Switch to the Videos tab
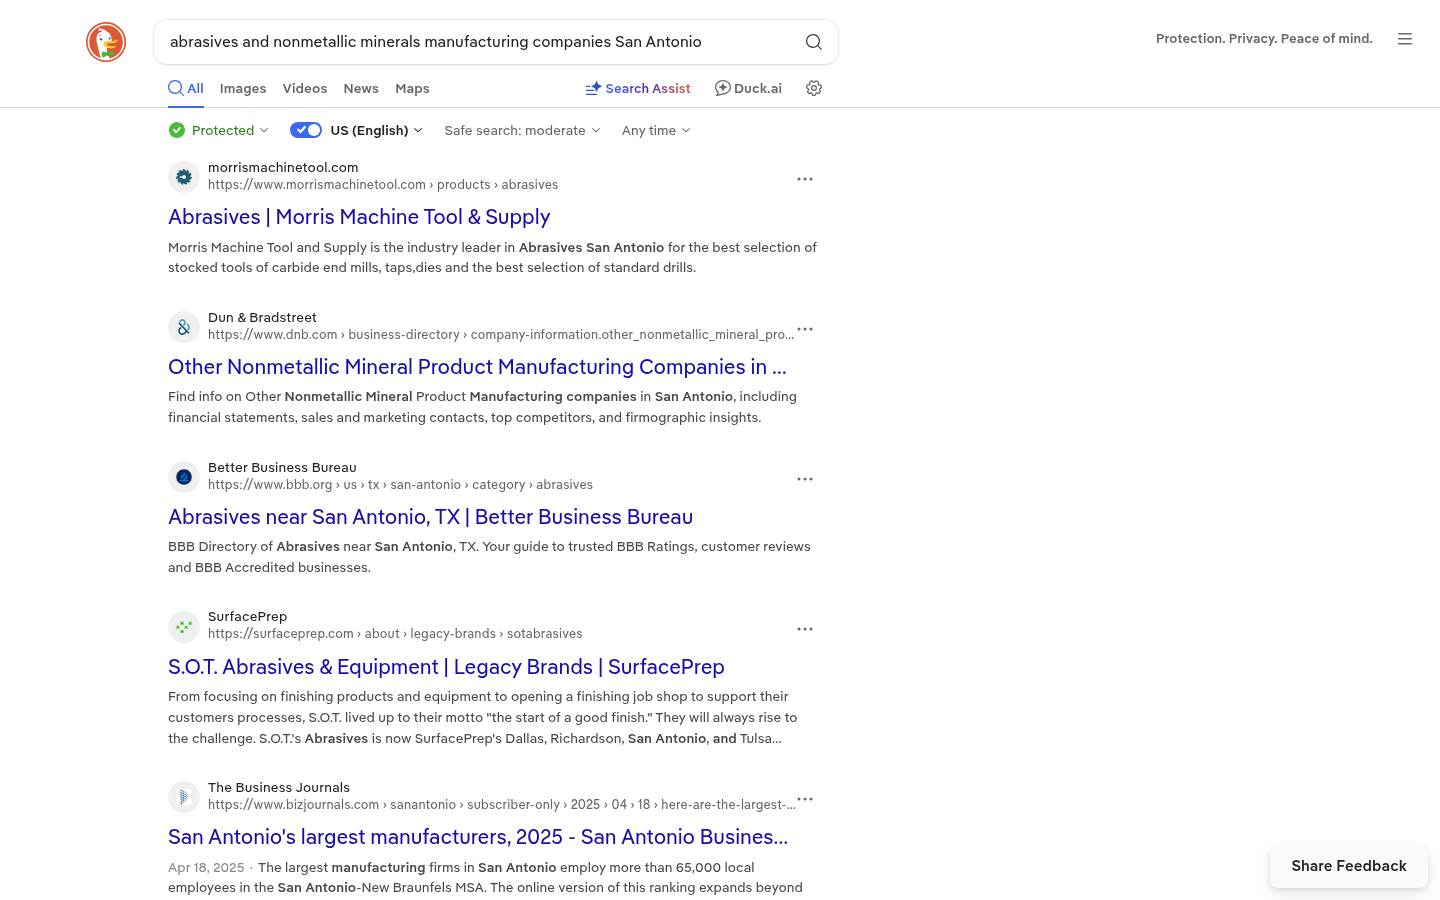 point(305,88)
